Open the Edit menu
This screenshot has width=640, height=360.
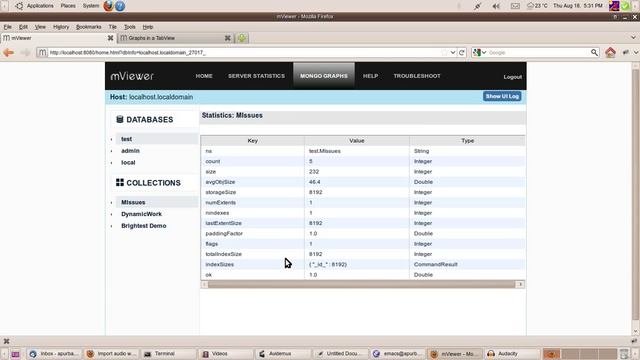coord(23,27)
